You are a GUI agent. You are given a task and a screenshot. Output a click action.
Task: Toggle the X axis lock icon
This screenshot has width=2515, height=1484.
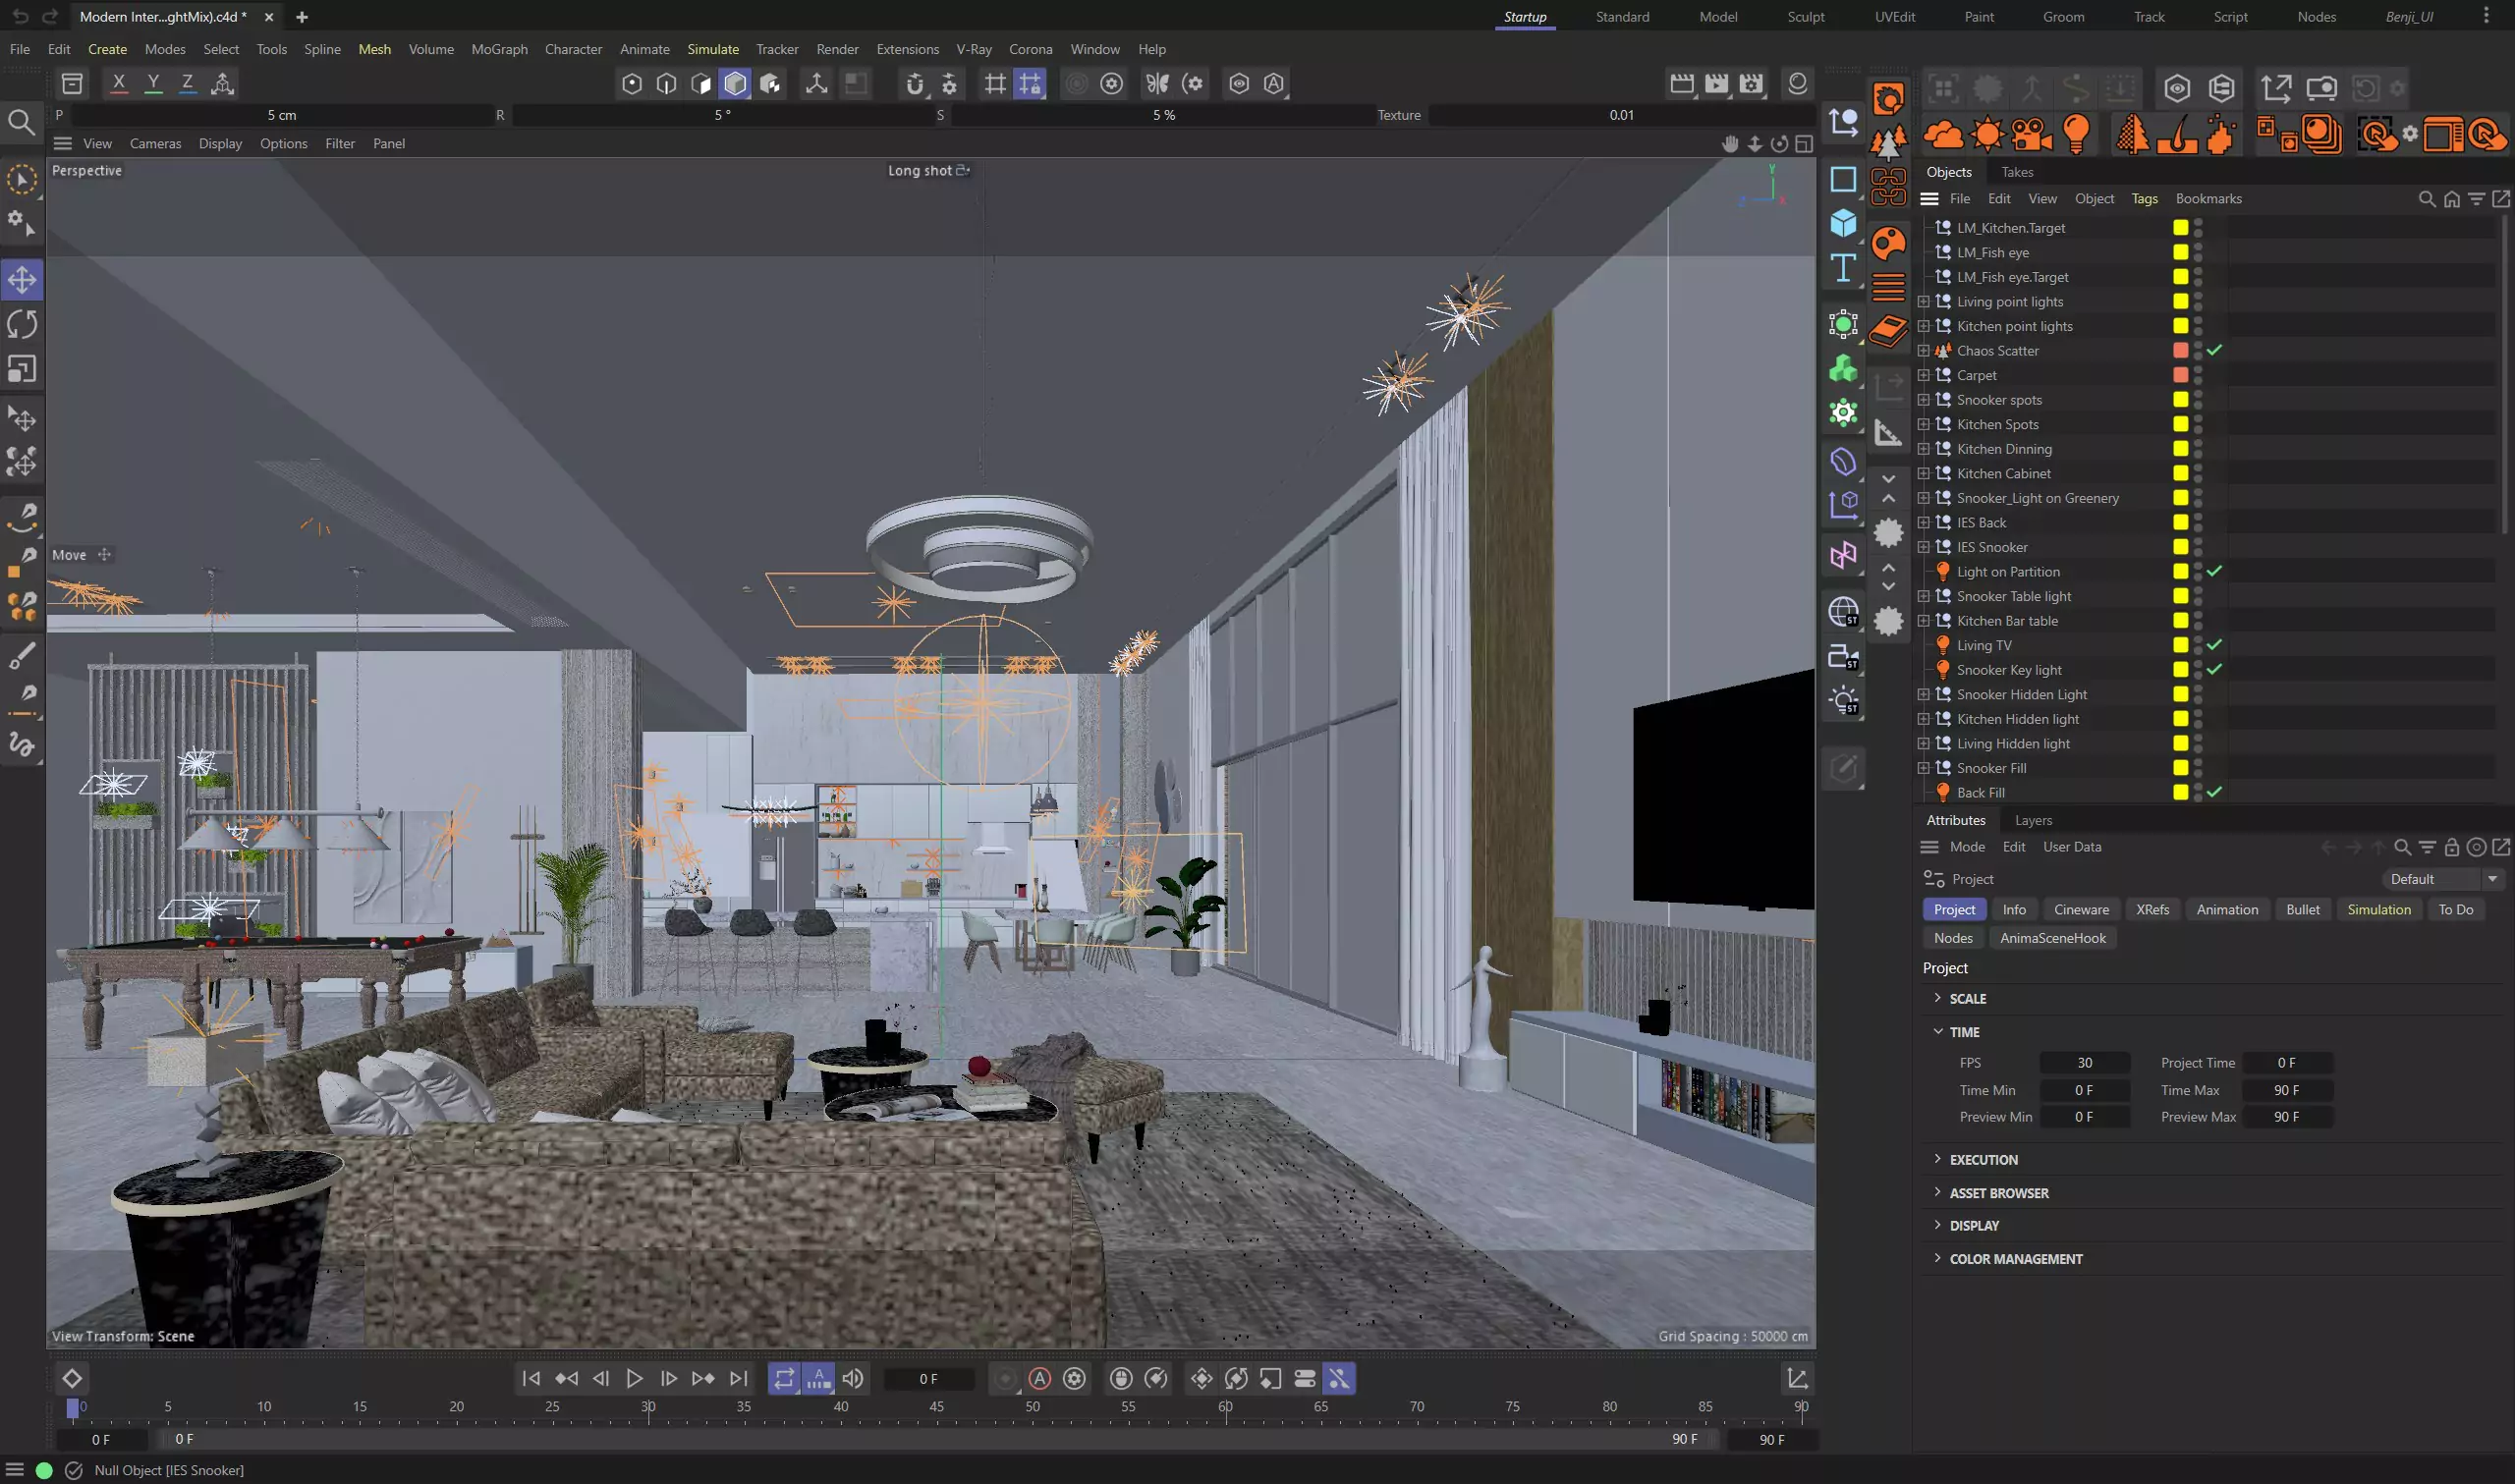click(119, 84)
